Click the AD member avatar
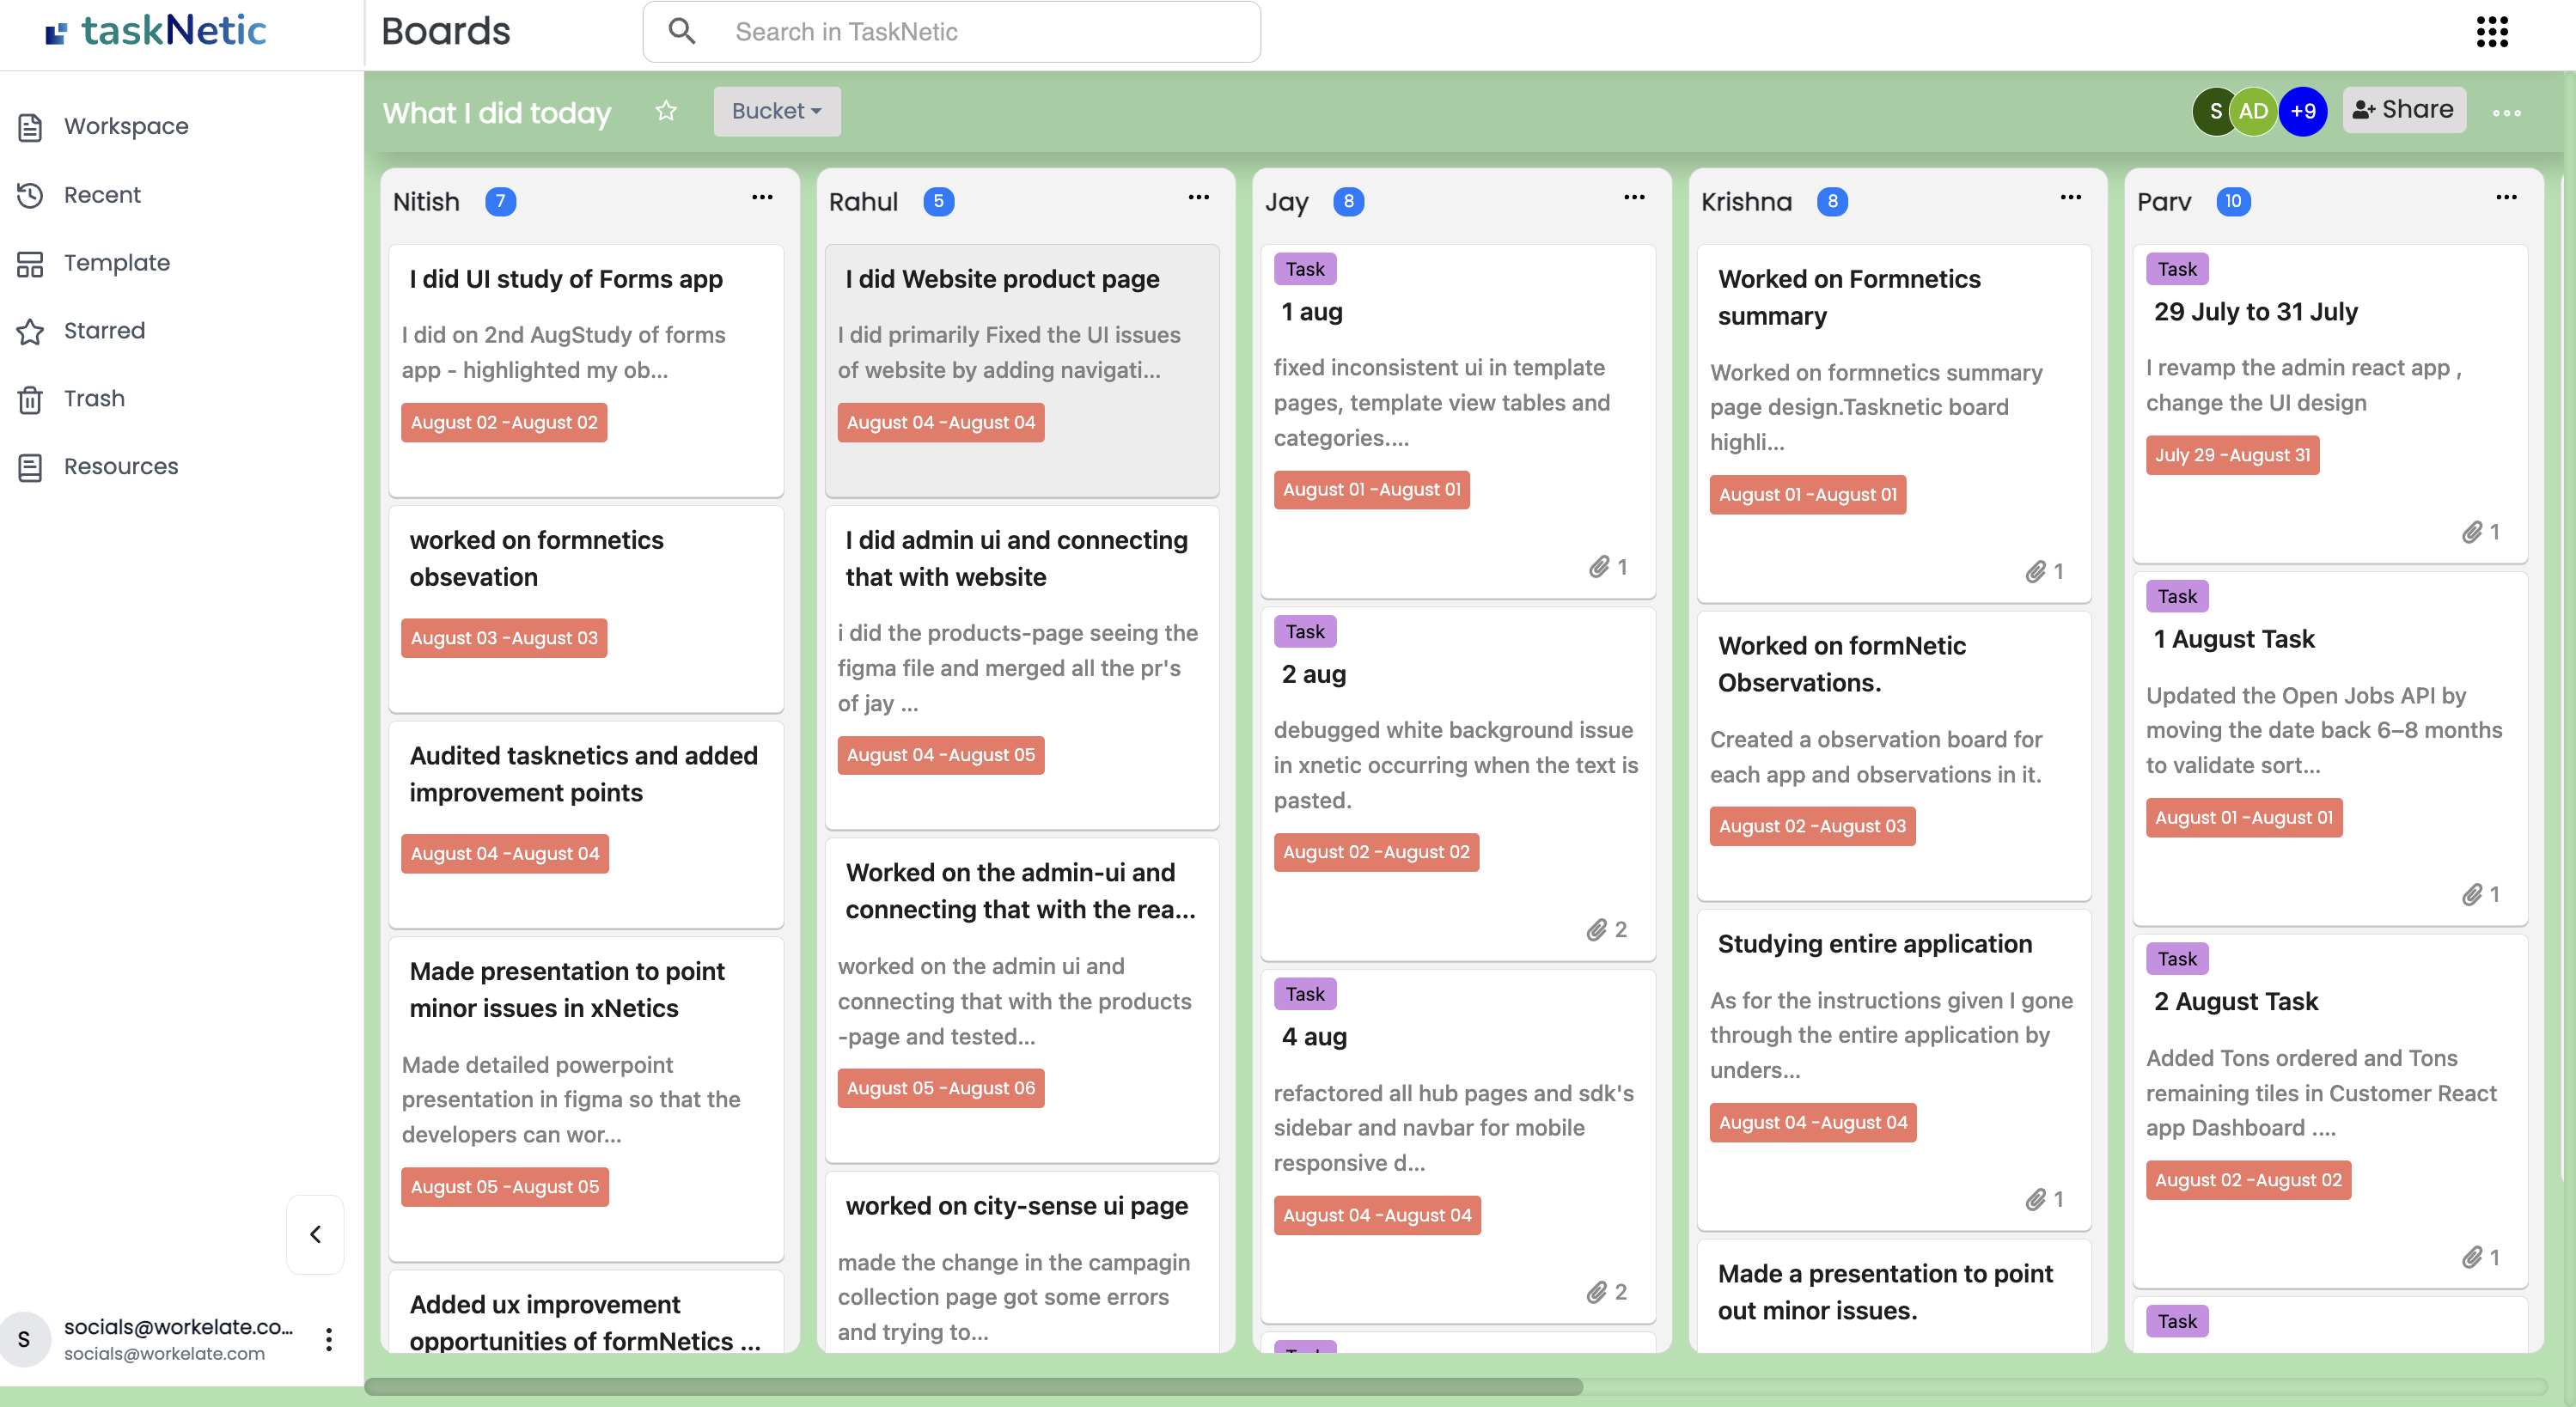 click(x=2254, y=111)
